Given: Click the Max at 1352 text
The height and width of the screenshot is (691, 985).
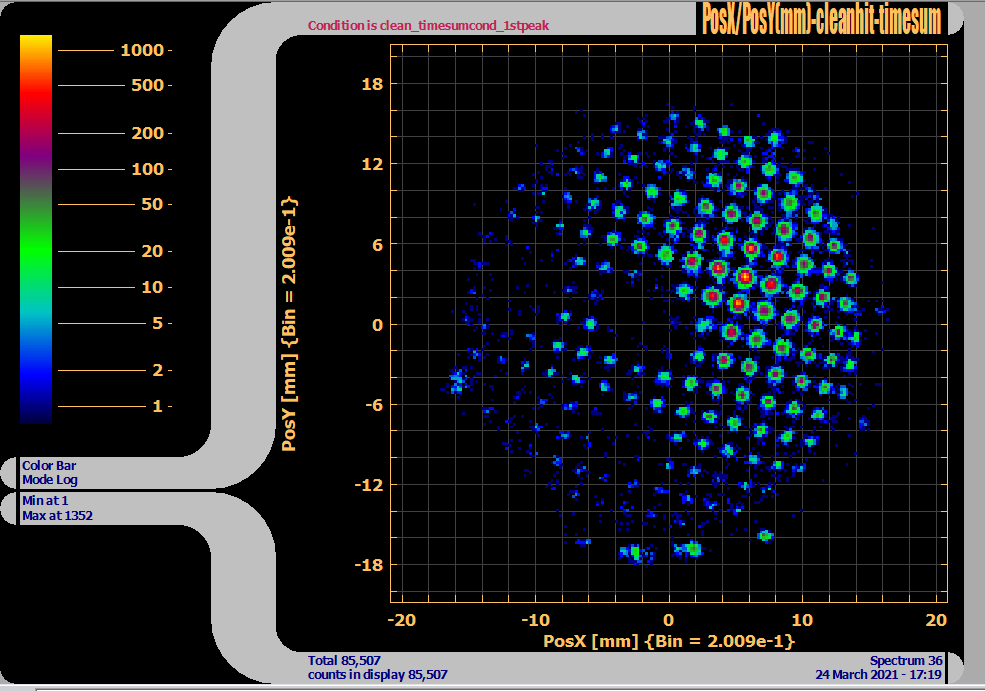Looking at the screenshot, I should pyautogui.click(x=58, y=516).
